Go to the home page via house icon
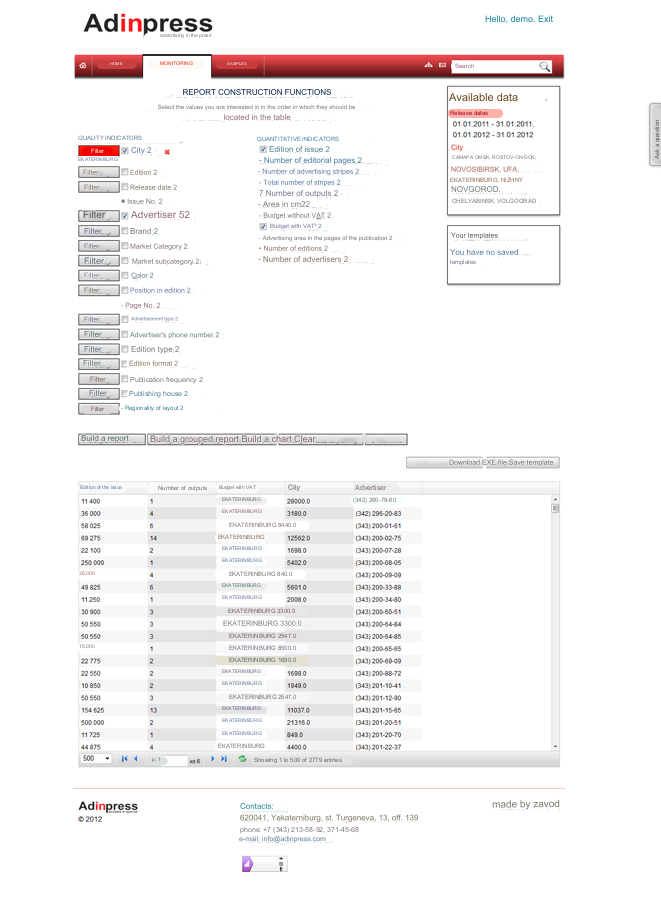This screenshot has width=661, height=916. 83,65
